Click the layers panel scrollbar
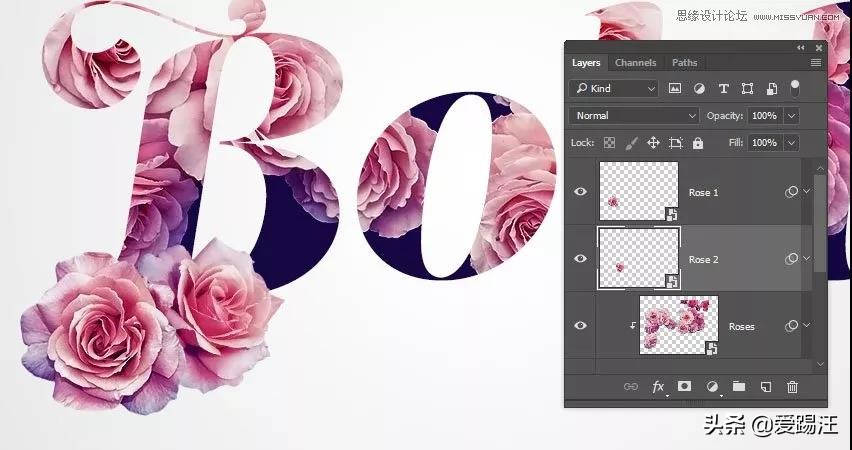The height and width of the screenshot is (450, 852). pyautogui.click(x=820, y=223)
